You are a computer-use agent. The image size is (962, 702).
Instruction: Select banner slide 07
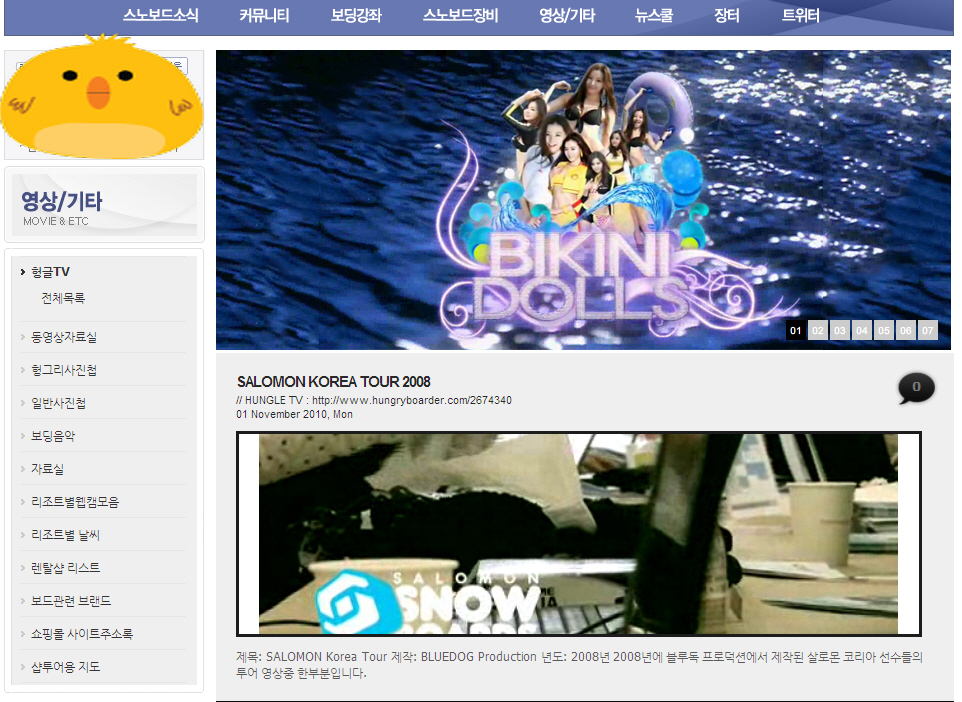pos(928,330)
